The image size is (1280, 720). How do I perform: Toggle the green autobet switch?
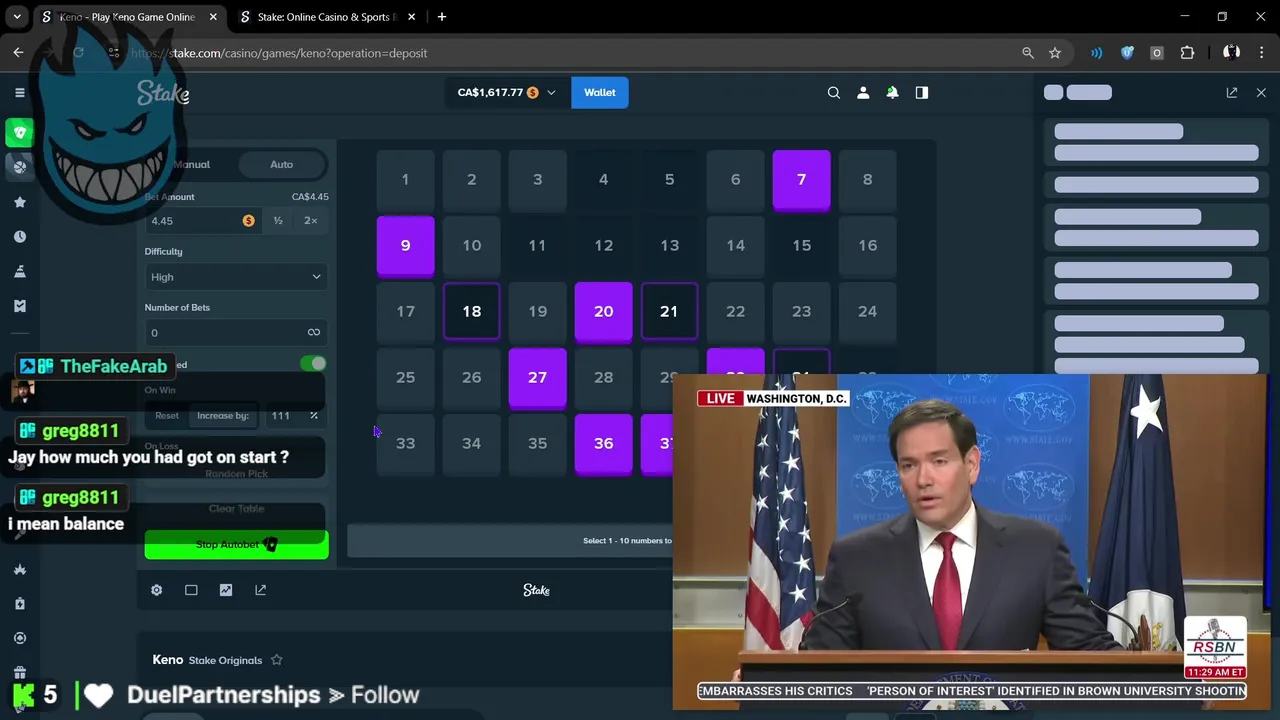coord(313,364)
